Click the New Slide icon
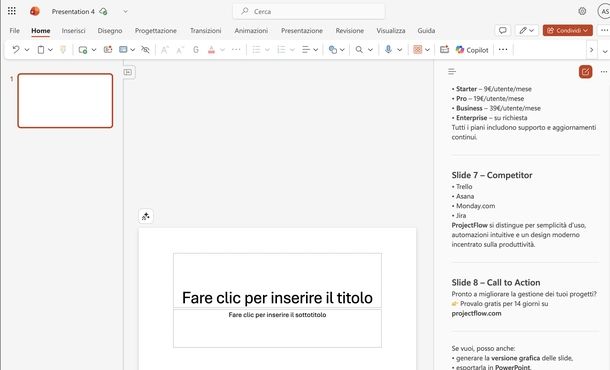The image size is (610, 370). [x=82, y=49]
